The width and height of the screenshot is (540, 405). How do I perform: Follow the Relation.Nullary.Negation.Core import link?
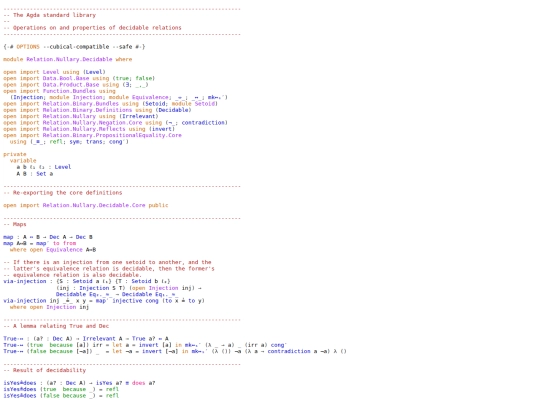coord(92,123)
